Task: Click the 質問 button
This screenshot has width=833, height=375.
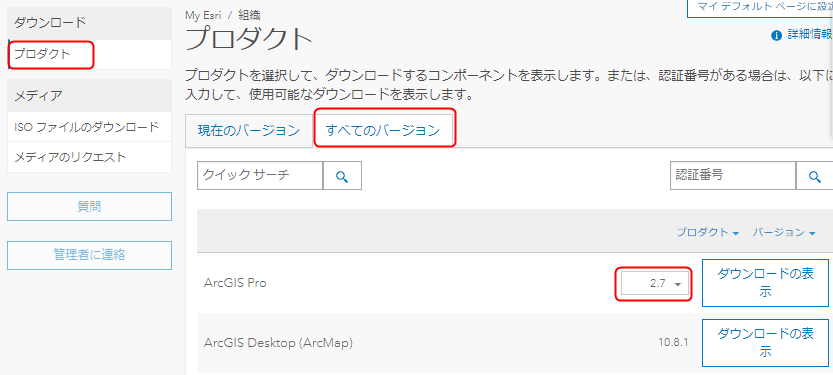Action: [x=89, y=207]
